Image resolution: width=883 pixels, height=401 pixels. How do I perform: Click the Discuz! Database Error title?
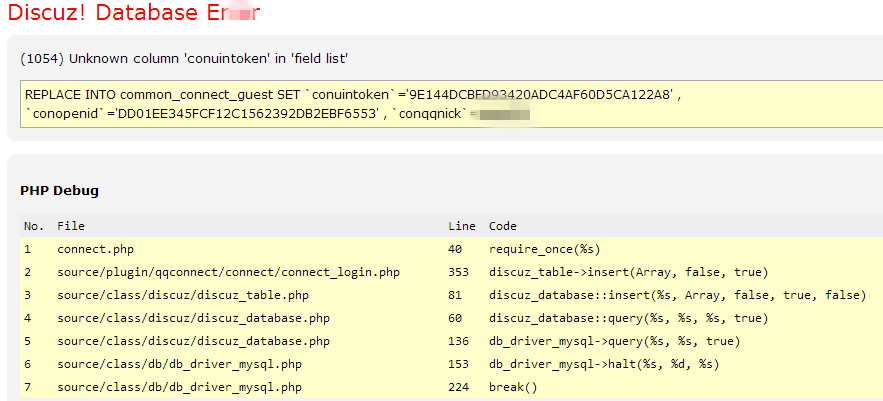click(133, 14)
